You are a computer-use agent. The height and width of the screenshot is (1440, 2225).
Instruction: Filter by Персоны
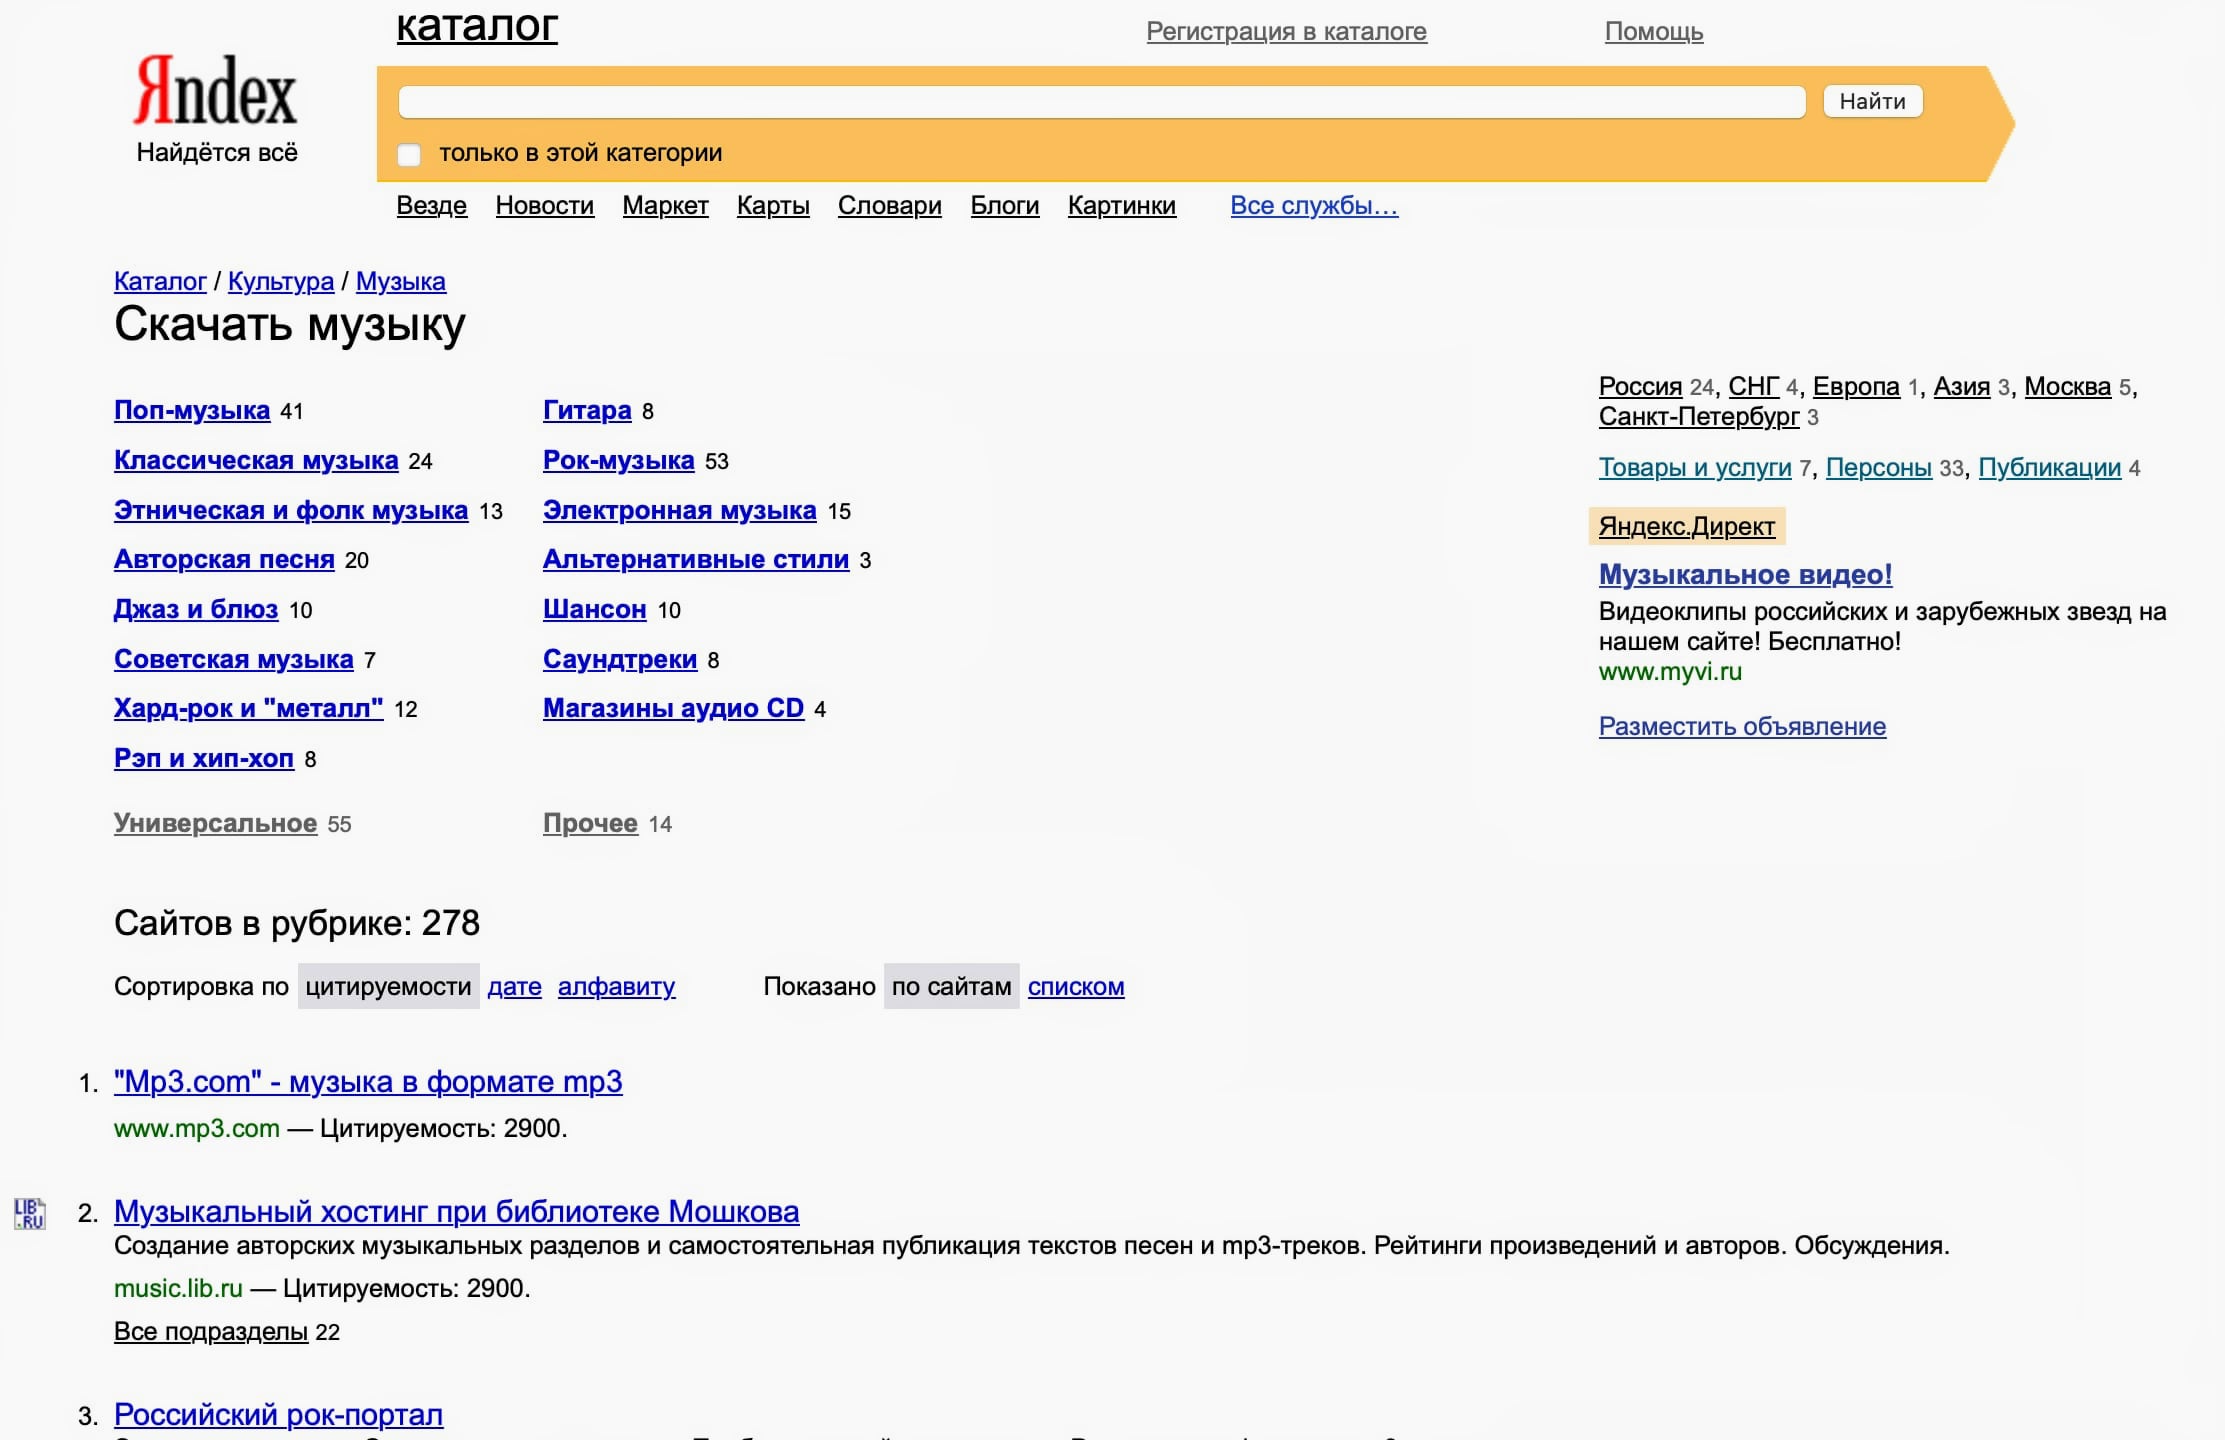point(1879,468)
